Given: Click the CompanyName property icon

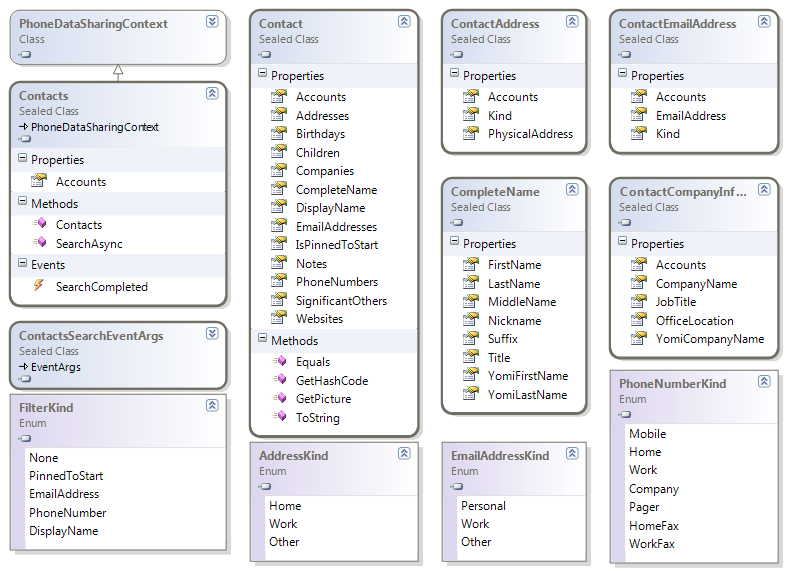Looking at the screenshot, I should pyautogui.click(x=638, y=282).
